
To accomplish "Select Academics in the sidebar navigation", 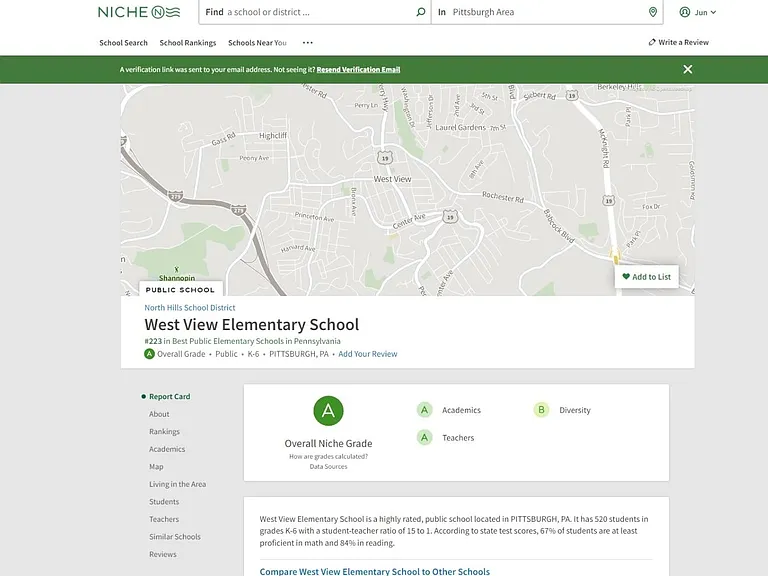I will click(x=167, y=449).
